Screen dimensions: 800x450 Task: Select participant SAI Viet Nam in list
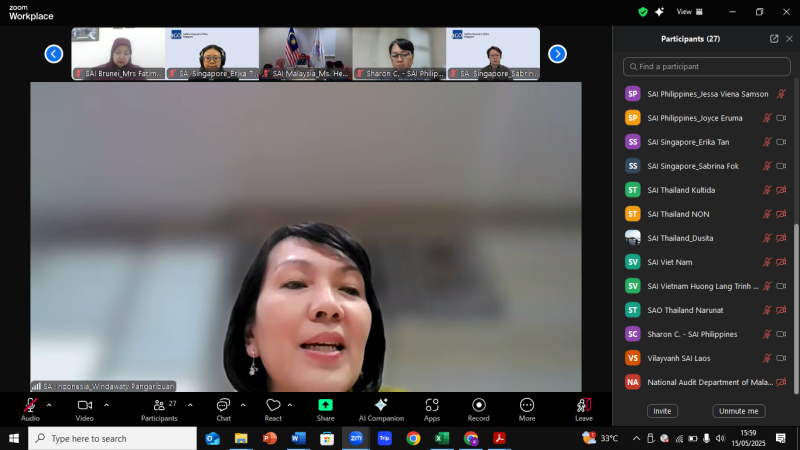pyautogui.click(x=670, y=262)
